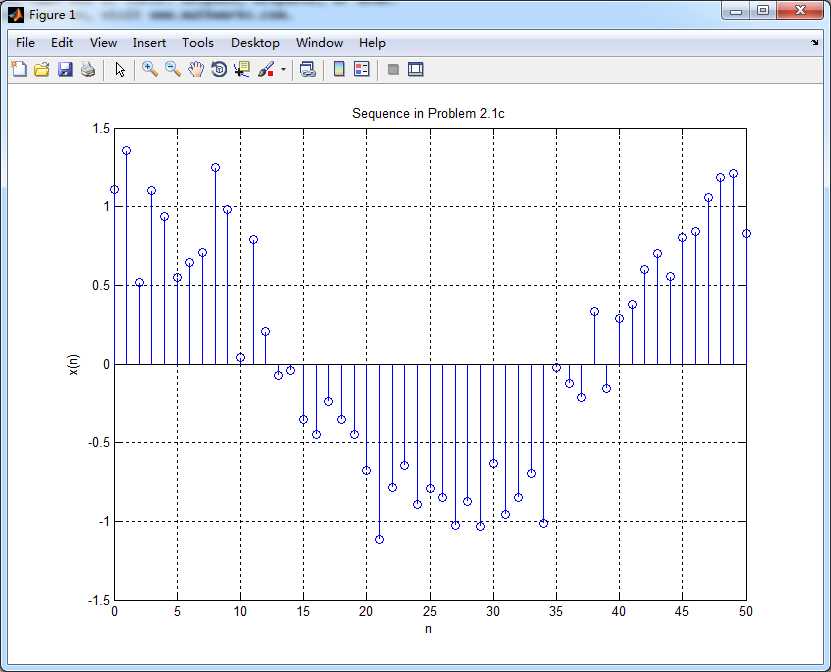Click the Link Plot icon
Image resolution: width=831 pixels, height=672 pixels.
(x=307, y=69)
